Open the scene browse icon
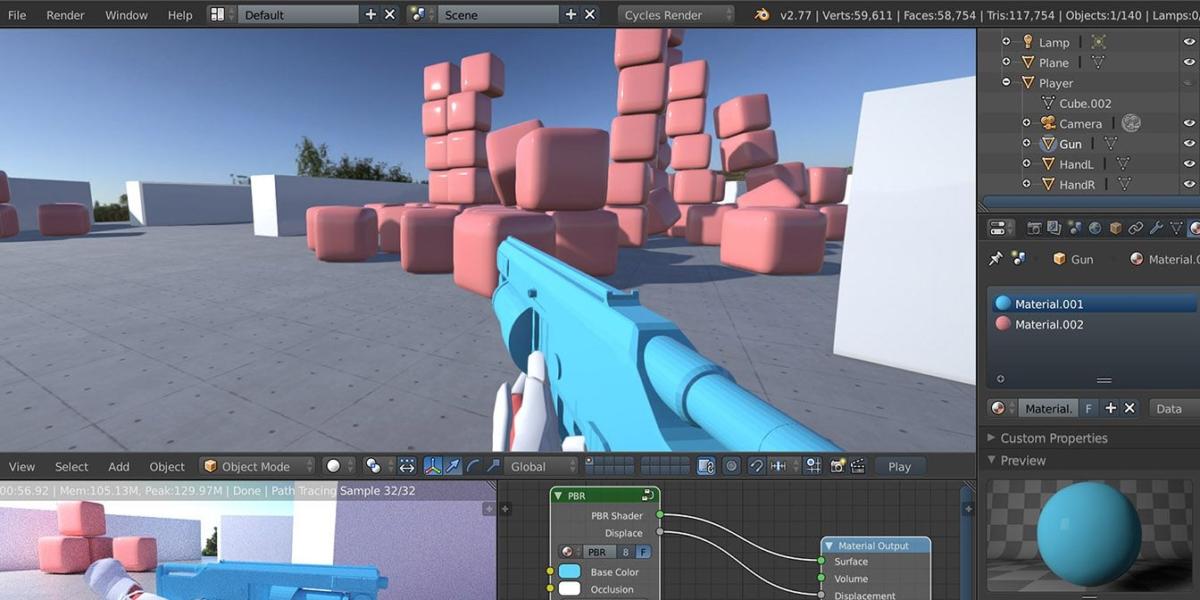The height and width of the screenshot is (600, 1200). coord(423,15)
